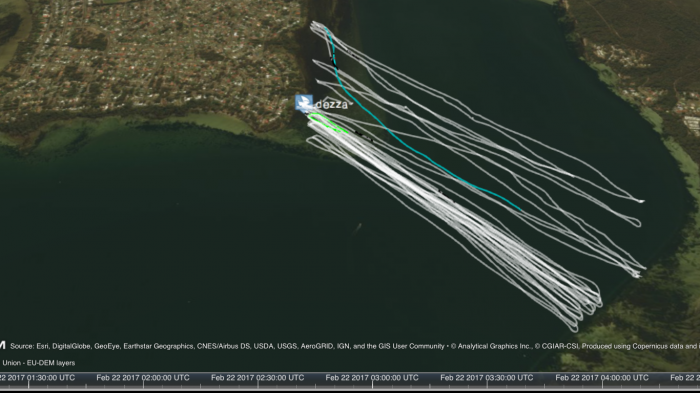Image resolution: width=700 pixels, height=393 pixels.
Task: Open the DigitalGlobe credit link
Action: click(x=71, y=346)
